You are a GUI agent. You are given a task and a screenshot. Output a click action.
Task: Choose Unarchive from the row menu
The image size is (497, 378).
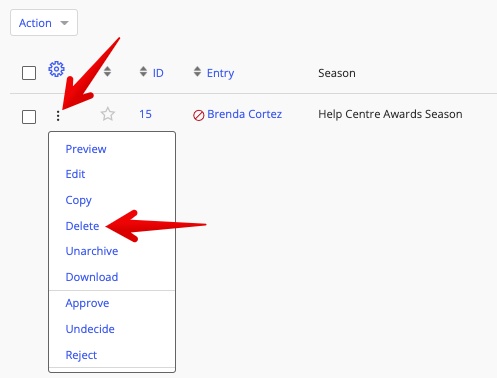pos(92,251)
